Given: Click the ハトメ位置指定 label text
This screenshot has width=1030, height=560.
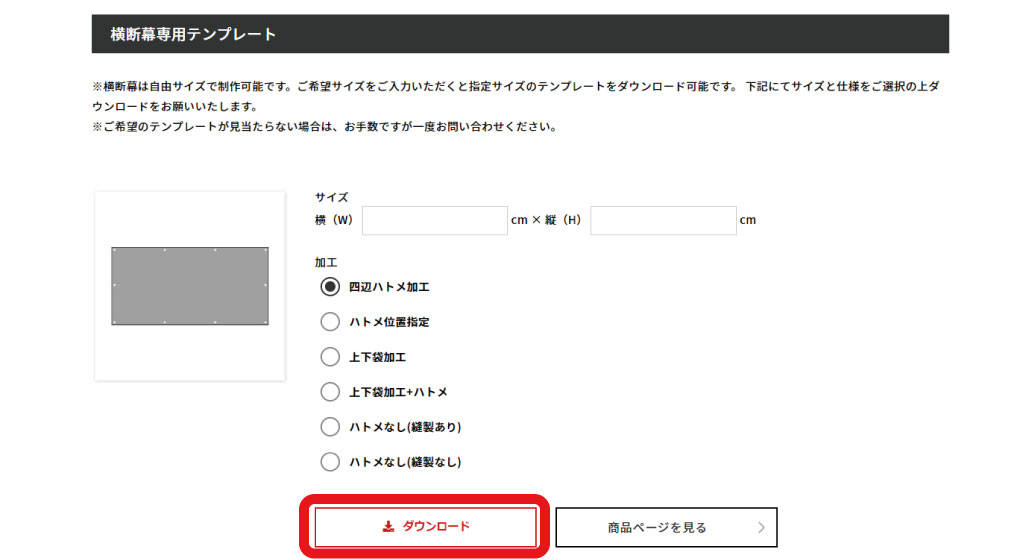Looking at the screenshot, I should point(389,322).
